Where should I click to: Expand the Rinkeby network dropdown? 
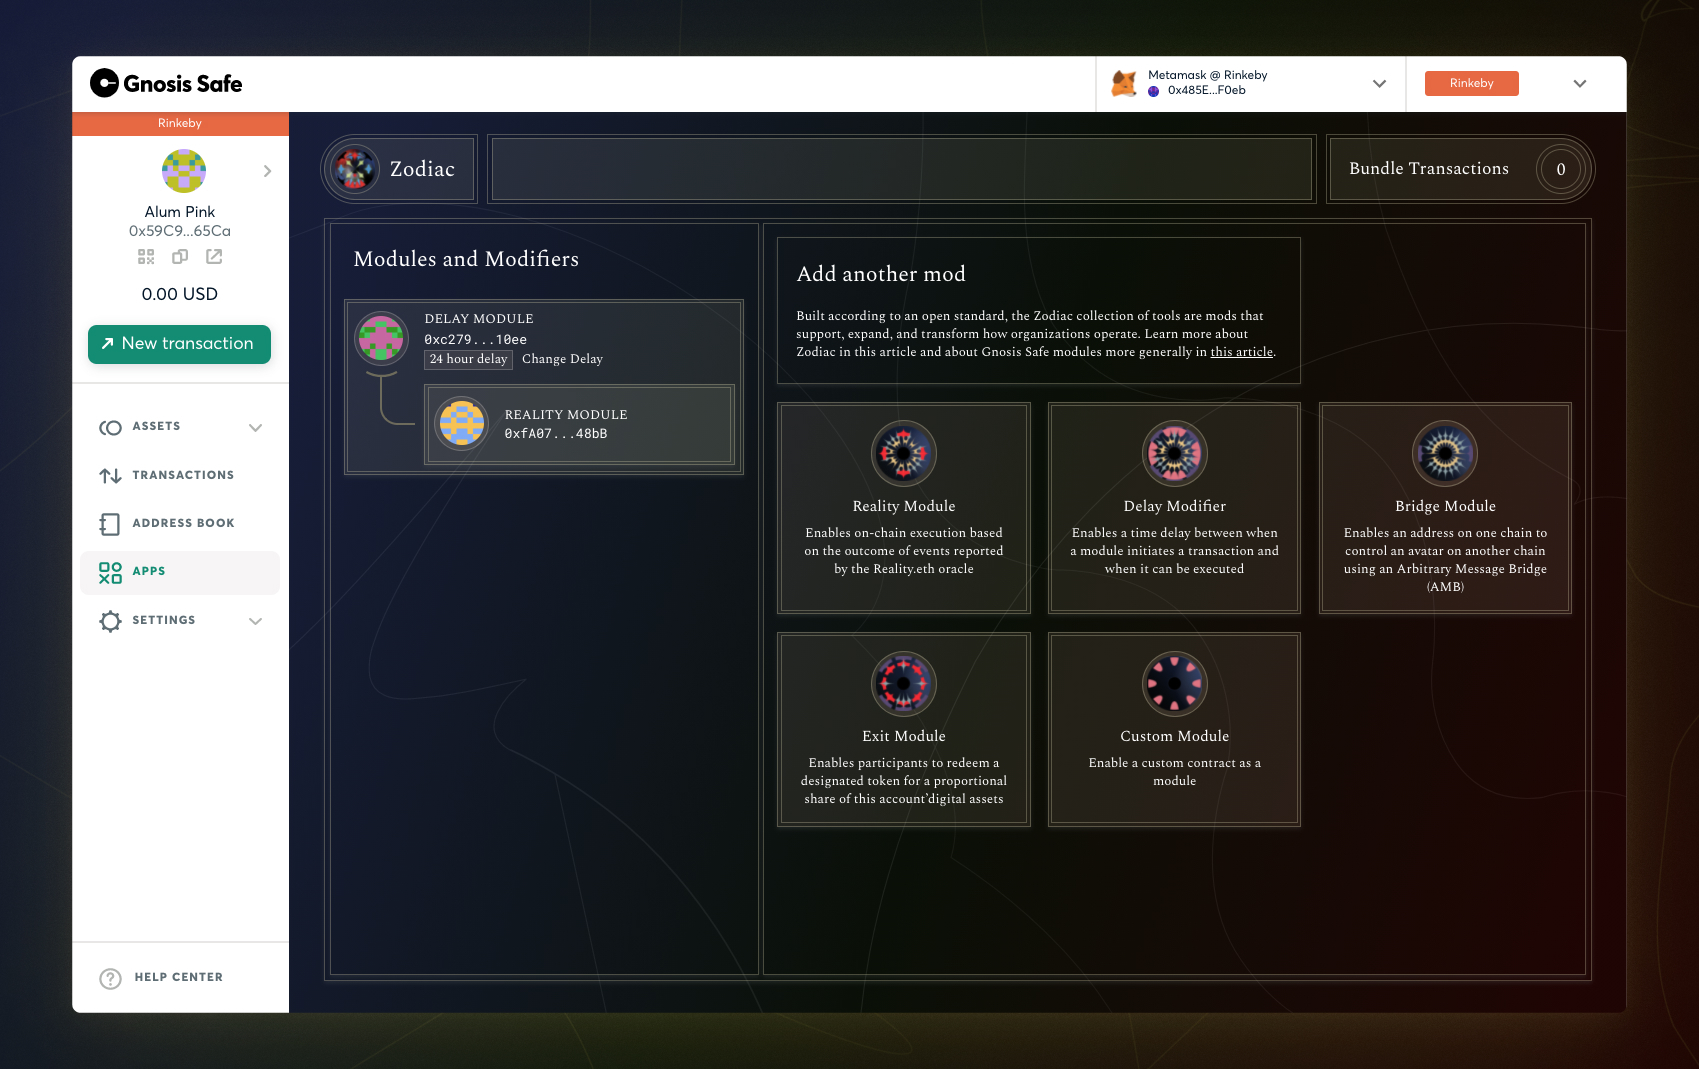1578,83
